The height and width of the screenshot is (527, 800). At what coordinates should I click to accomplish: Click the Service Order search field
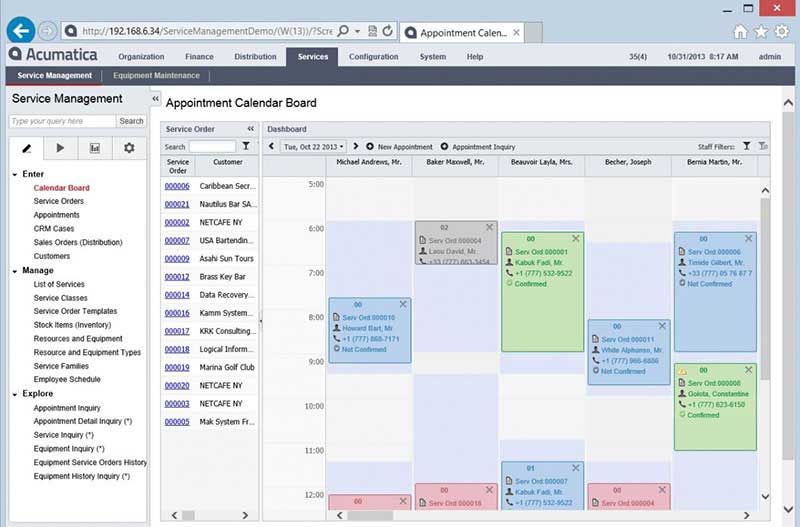point(212,147)
